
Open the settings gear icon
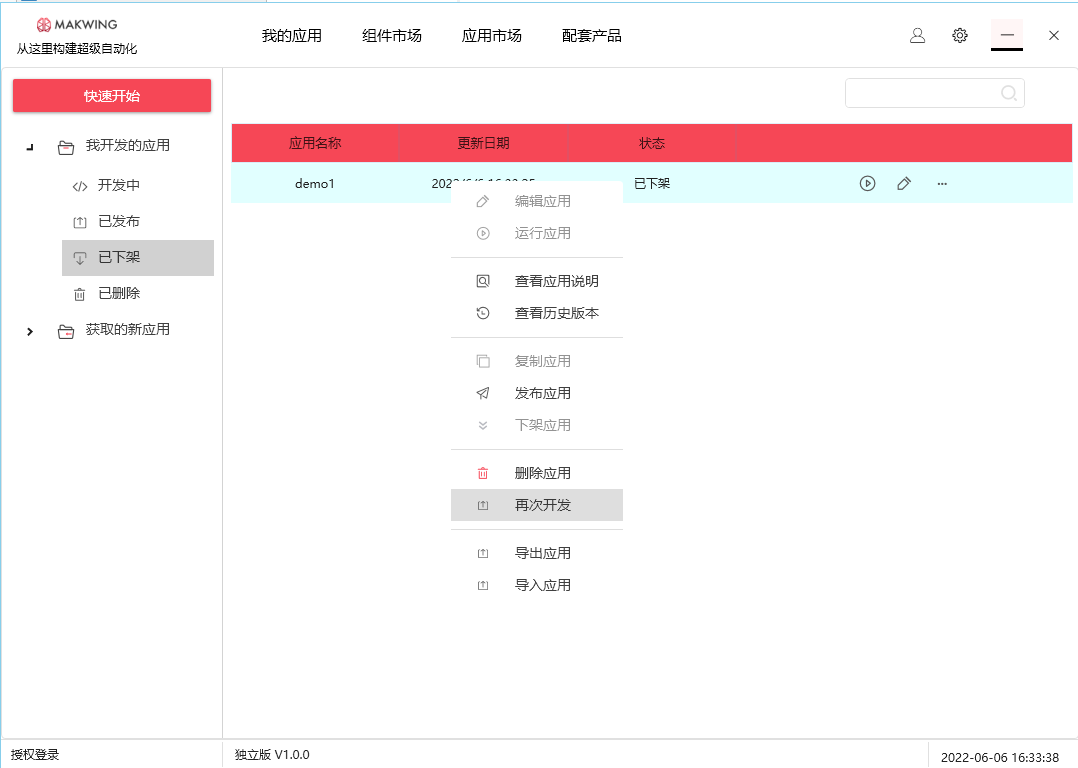(x=960, y=35)
